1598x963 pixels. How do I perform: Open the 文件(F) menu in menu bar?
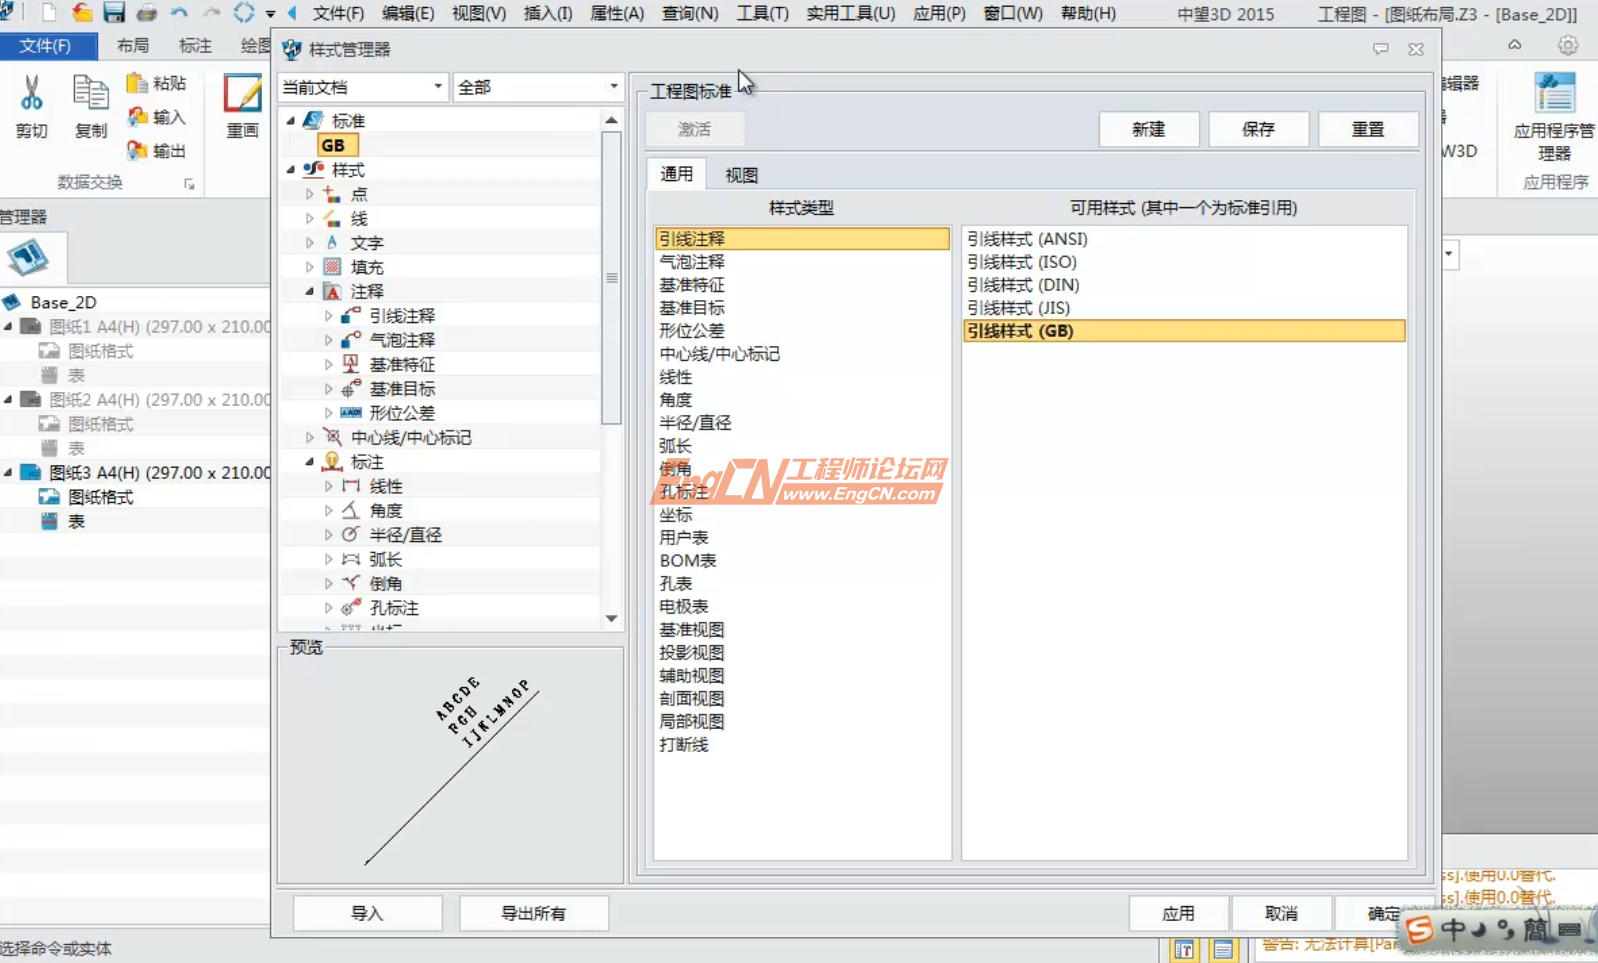(338, 13)
